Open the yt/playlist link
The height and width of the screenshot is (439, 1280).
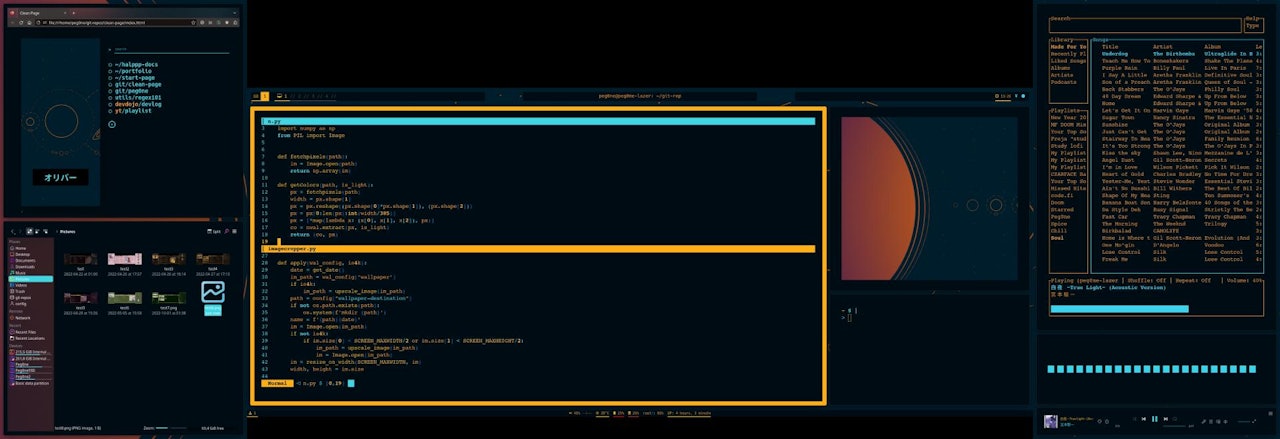tap(133, 111)
